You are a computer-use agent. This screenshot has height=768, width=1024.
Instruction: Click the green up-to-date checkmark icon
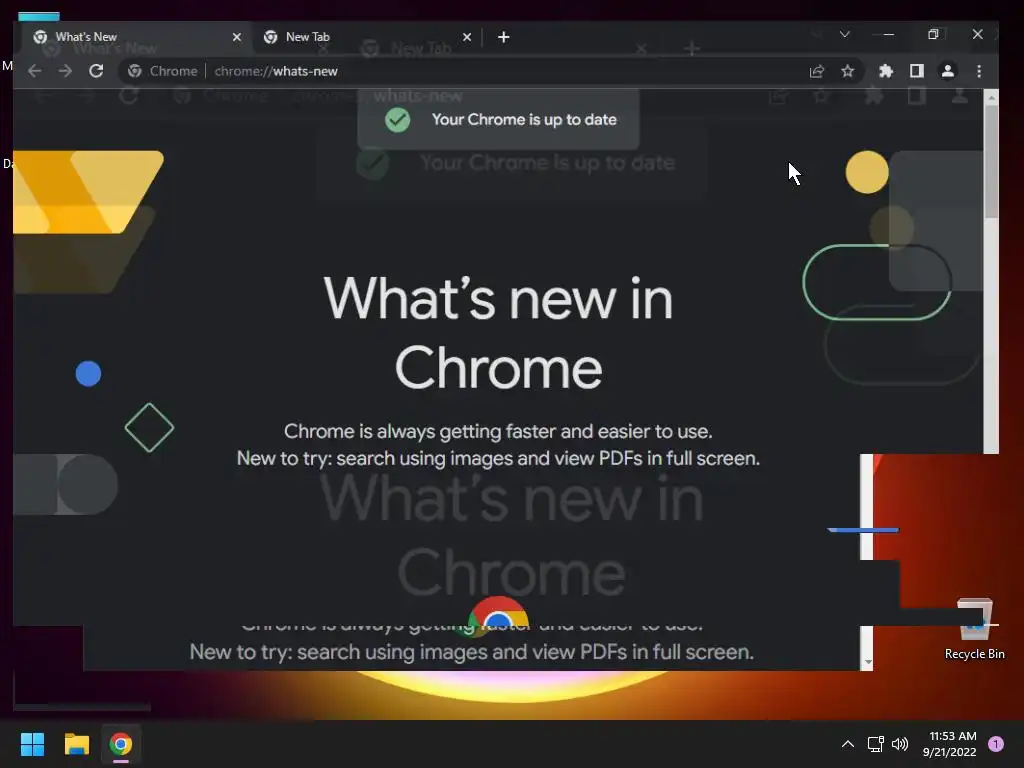pyautogui.click(x=397, y=120)
